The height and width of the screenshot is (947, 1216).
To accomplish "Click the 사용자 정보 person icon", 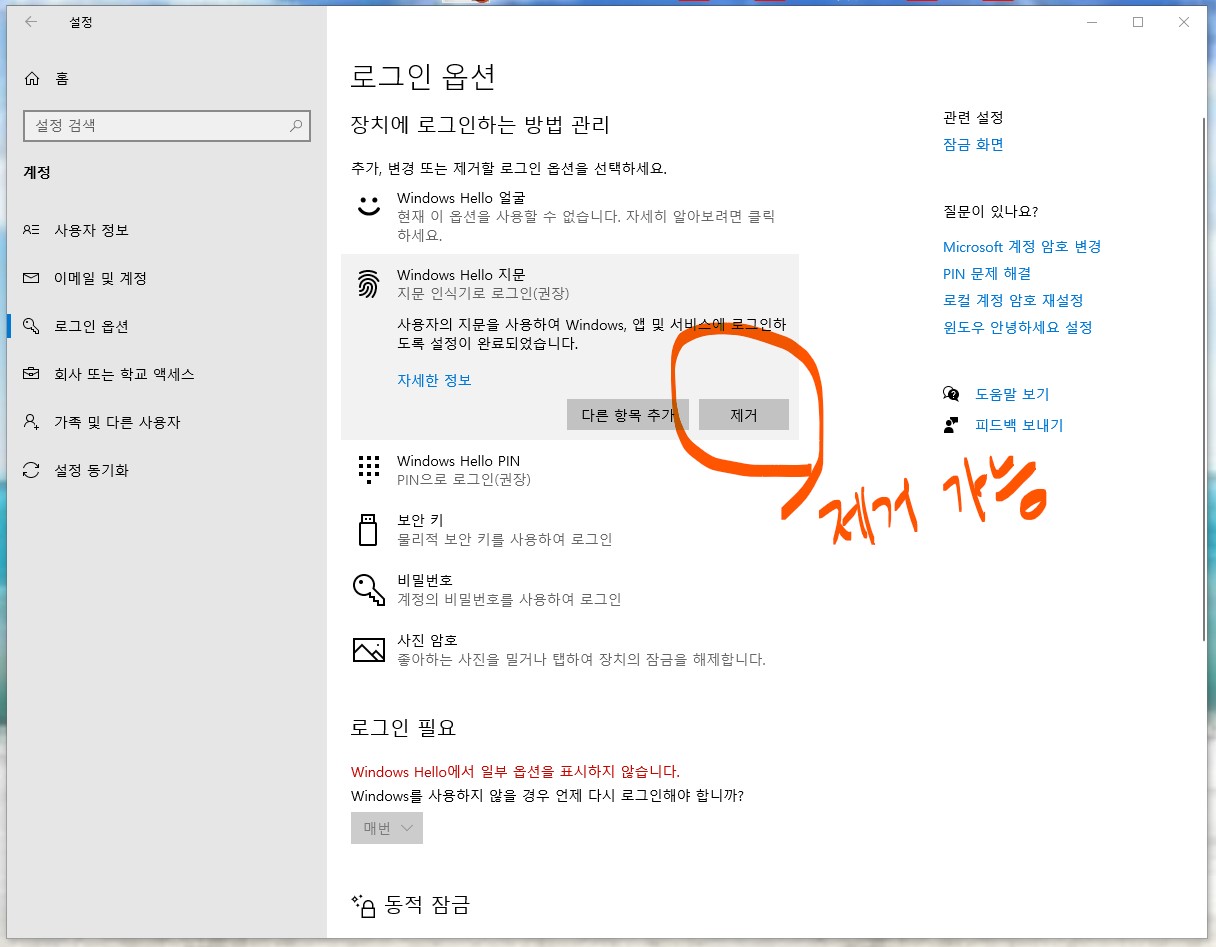I will click(32, 230).
